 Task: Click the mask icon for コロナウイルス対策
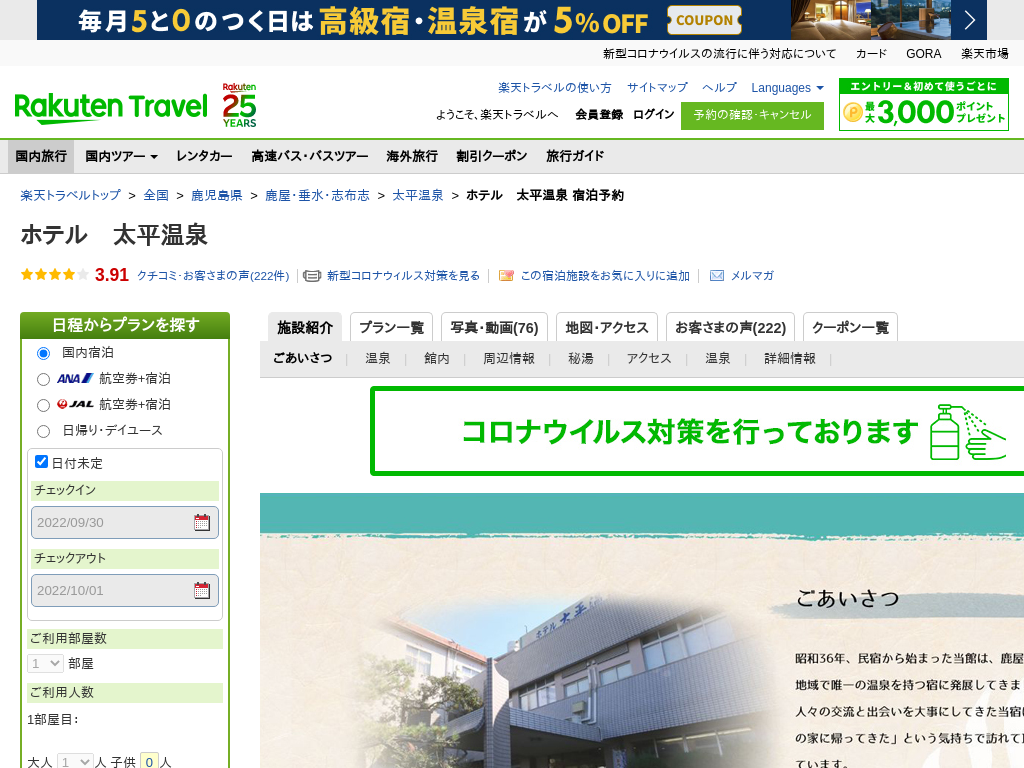pos(312,276)
